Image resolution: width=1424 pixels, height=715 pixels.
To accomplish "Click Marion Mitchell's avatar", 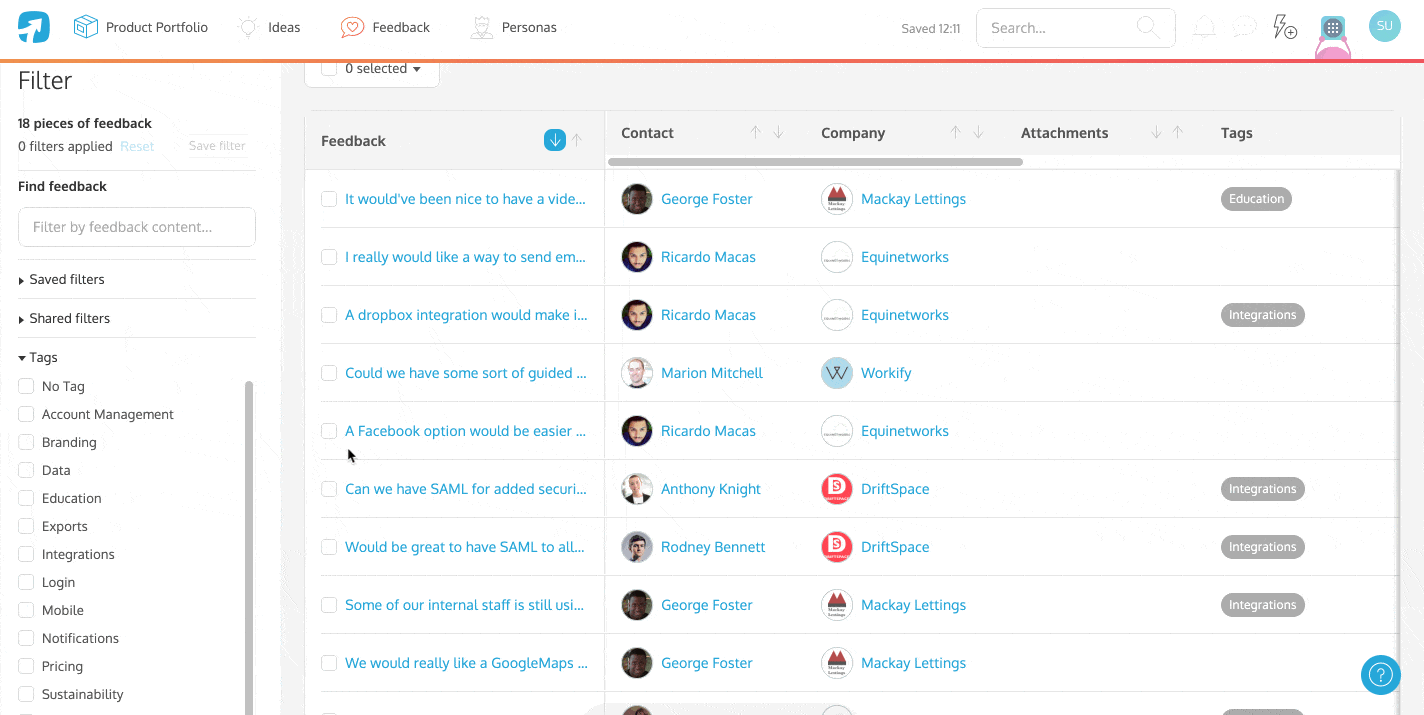I will pyautogui.click(x=637, y=373).
